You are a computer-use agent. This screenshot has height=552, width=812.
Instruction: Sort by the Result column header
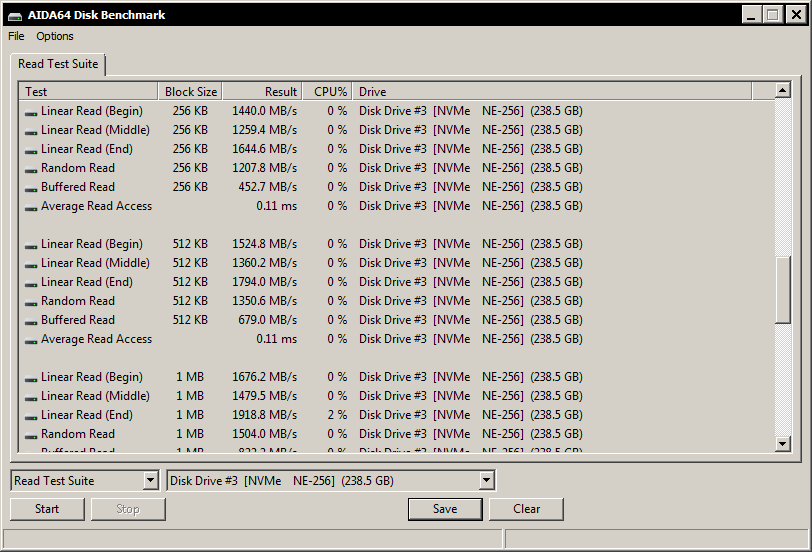pos(261,92)
